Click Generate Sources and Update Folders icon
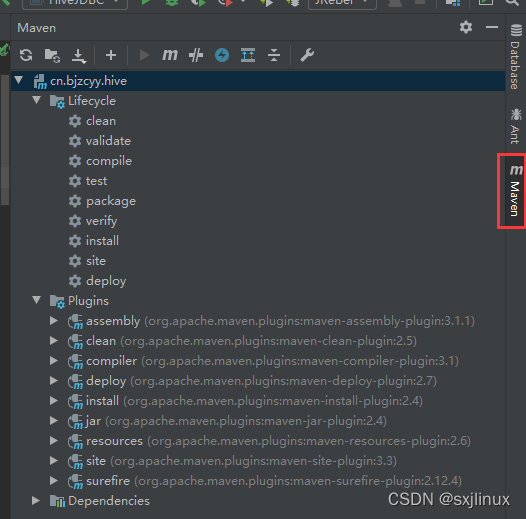The image size is (526, 519). [x=52, y=55]
